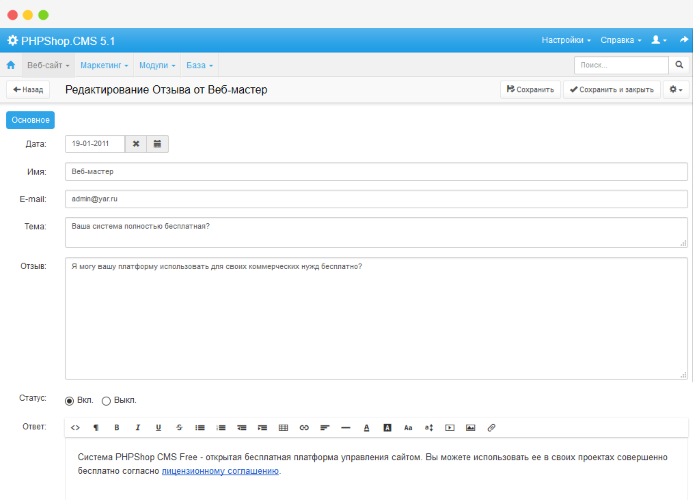The width and height of the screenshot is (693, 500).
Task: Click inside the answer editor text body
Action: point(376,469)
